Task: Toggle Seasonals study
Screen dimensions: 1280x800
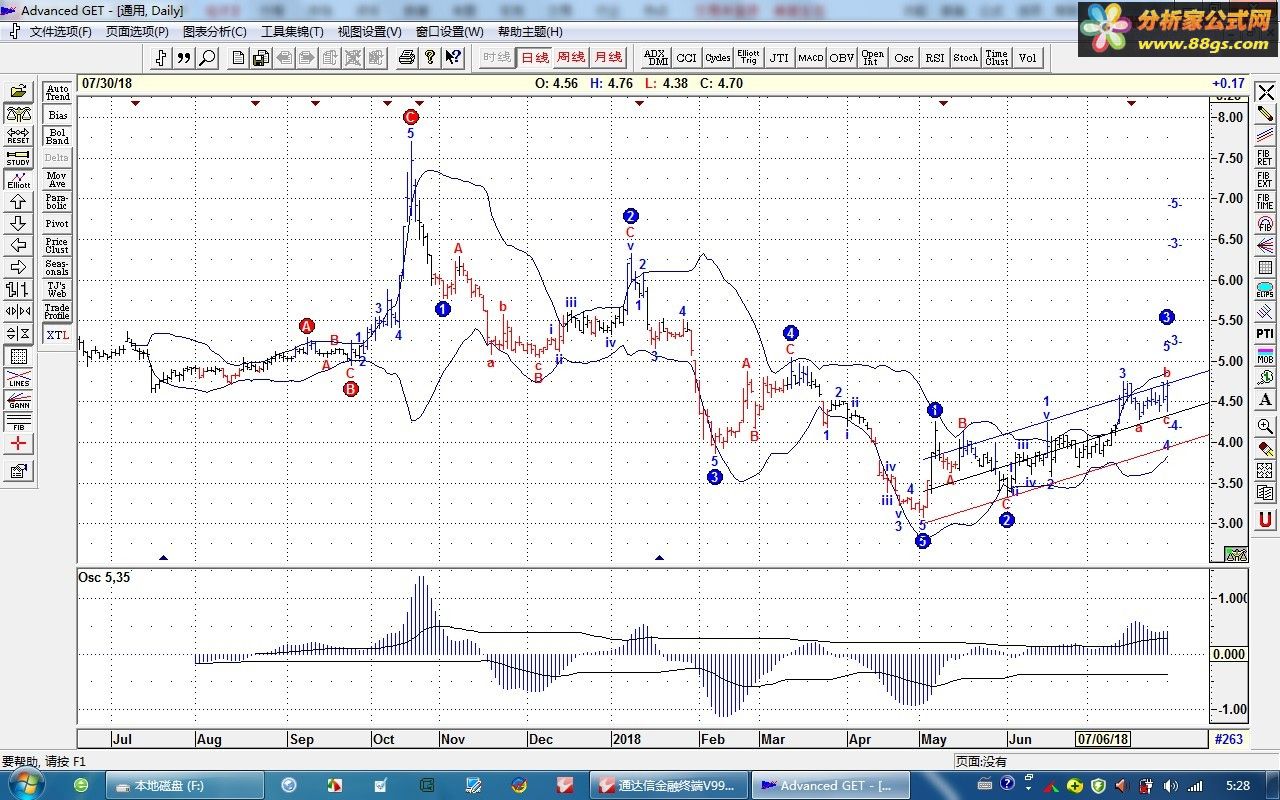Action: pyautogui.click(x=57, y=267)
